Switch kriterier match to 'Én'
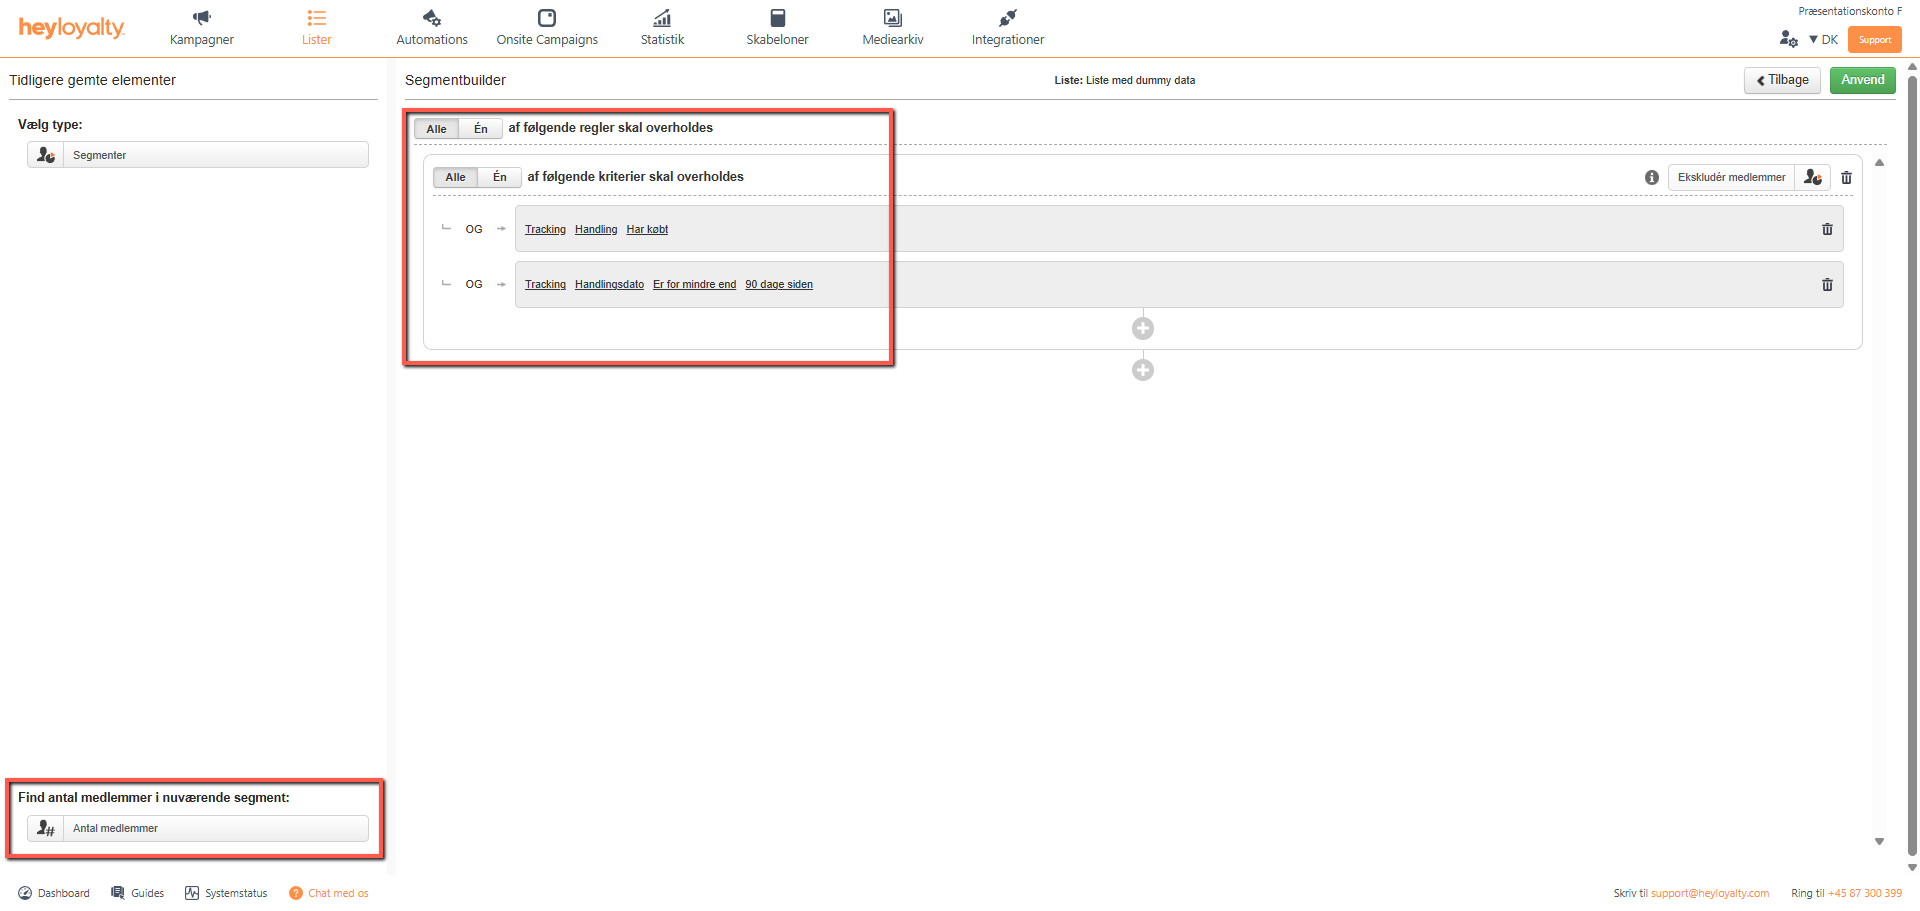 pyautogui.click(x=499, y=177)
